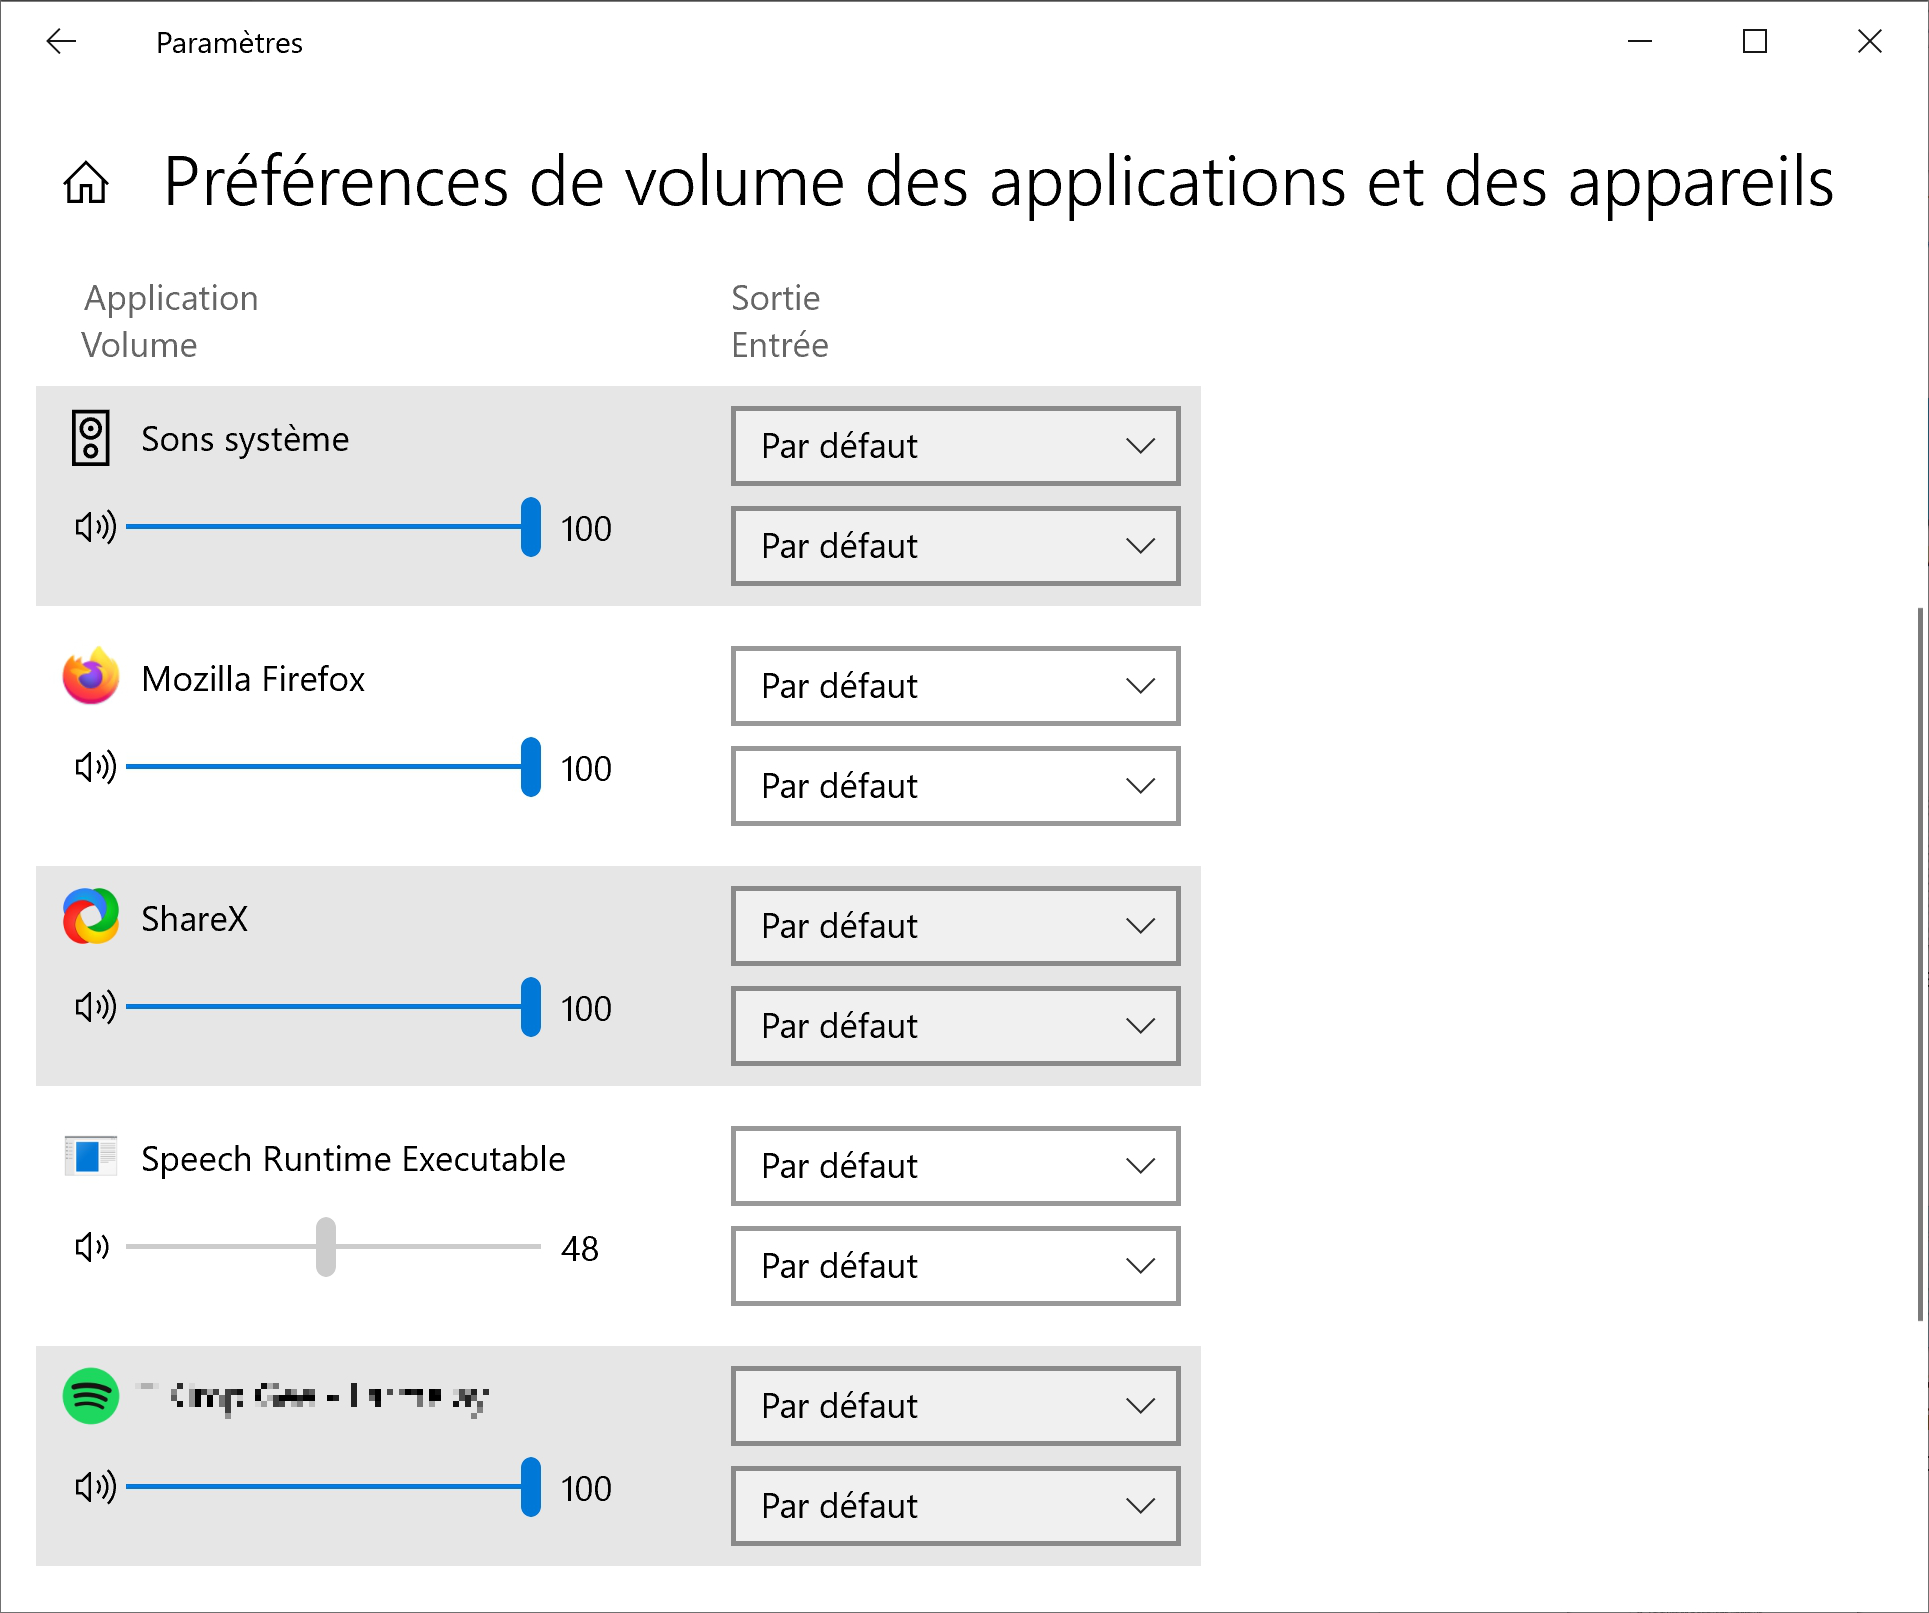Click the Spotify app icon
Viewport: 1929px width, 1613px height.
tap(91, 1396)
